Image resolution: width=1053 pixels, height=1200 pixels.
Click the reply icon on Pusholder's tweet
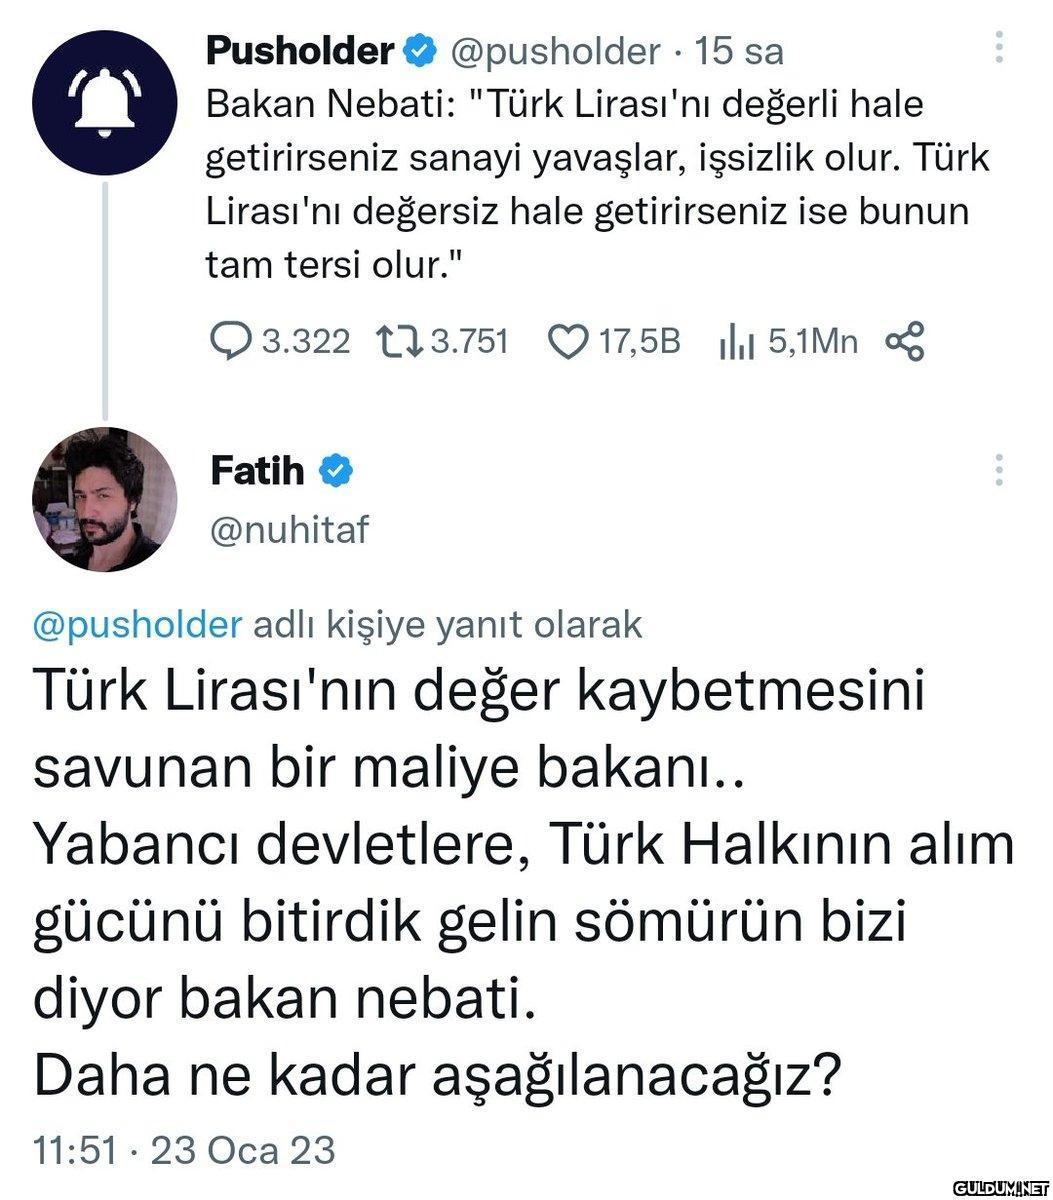[x=231, y=342]
